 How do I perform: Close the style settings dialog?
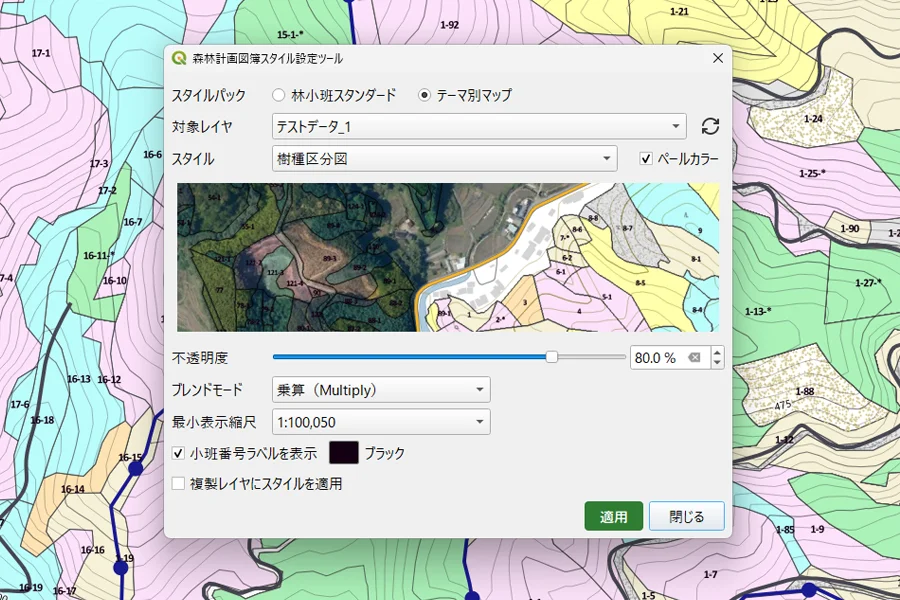click(717, 58)
